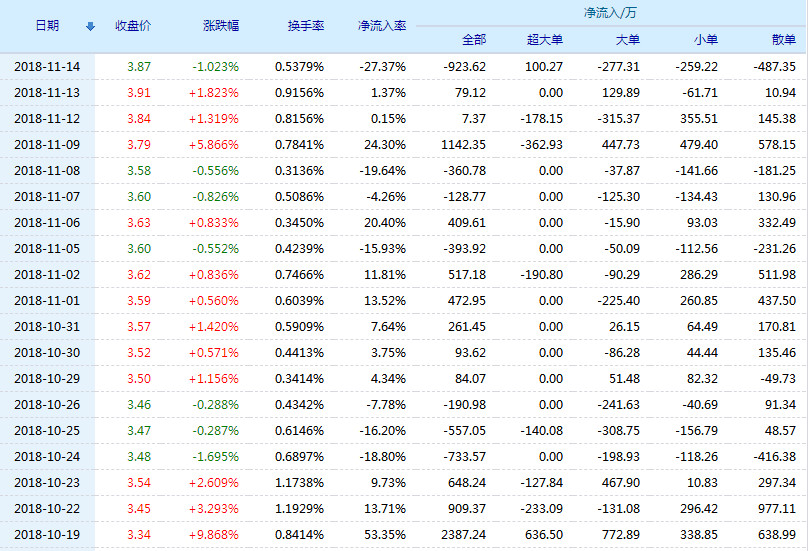Image resolution: width=811 pixels, height=551 pixels.
Task: Click the 大单 sub-column header
Action: 628,40
